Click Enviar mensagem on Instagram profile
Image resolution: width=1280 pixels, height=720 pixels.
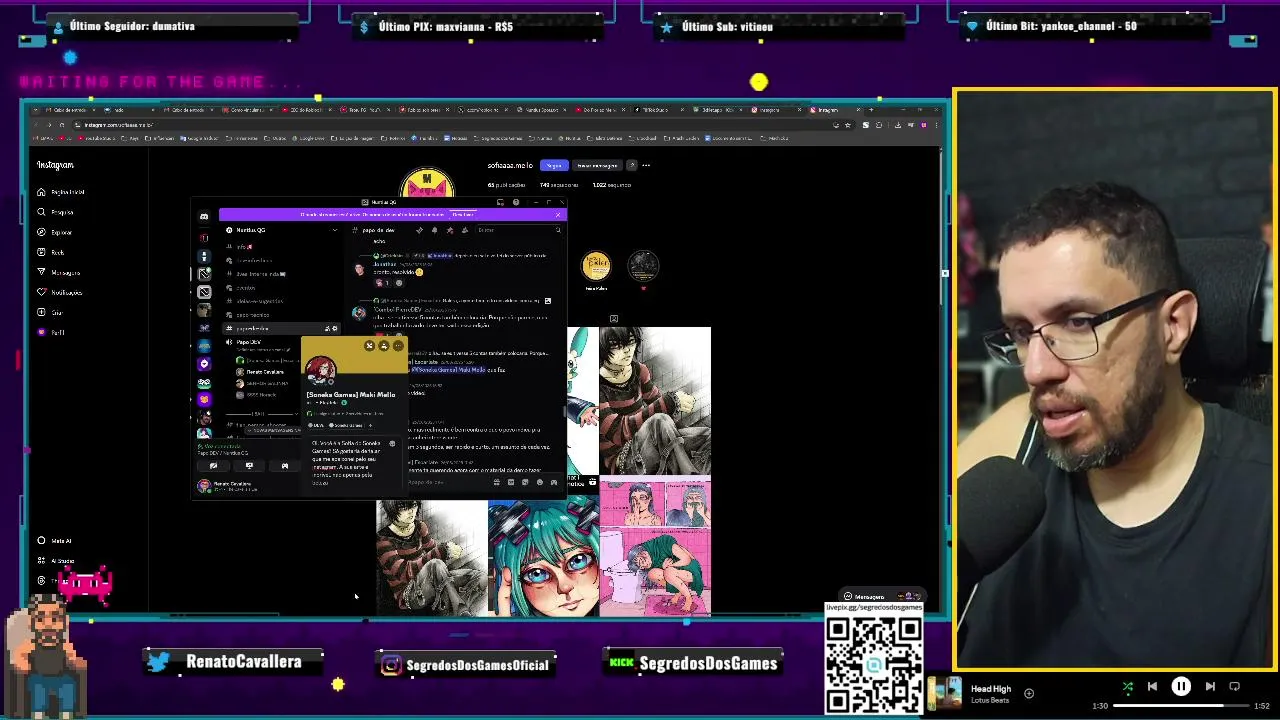[x=597, y=165]
